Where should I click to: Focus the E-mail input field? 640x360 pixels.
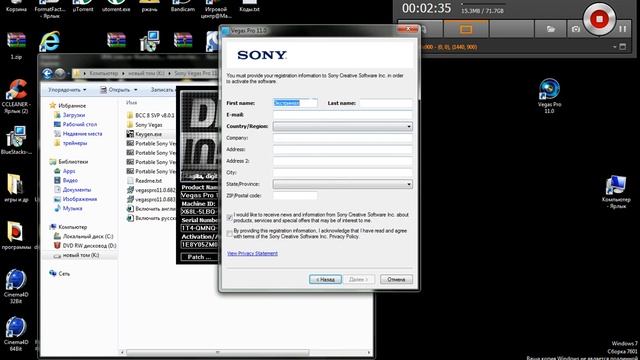342,115
